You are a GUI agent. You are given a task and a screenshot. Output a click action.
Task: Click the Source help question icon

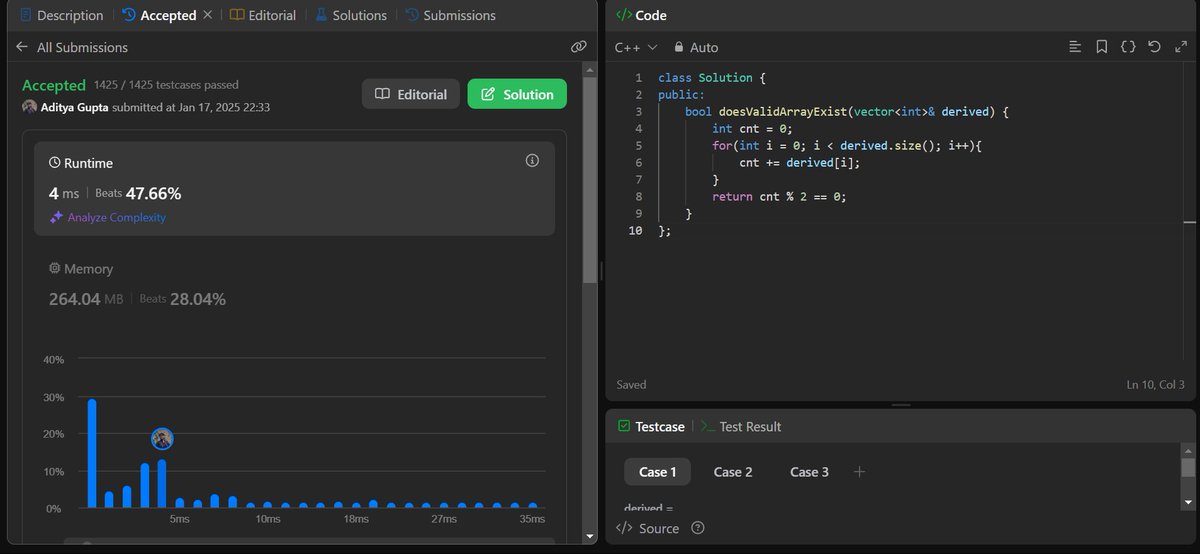point(698,528)
